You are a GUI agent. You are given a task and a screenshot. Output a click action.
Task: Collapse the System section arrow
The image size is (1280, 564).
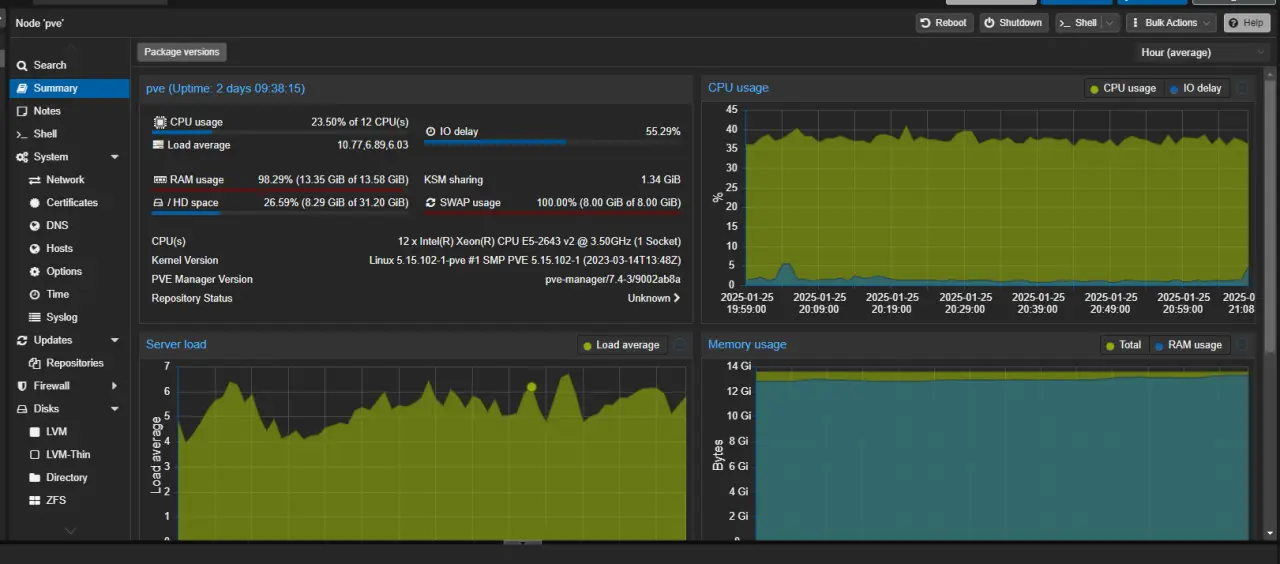coord(114,157)
